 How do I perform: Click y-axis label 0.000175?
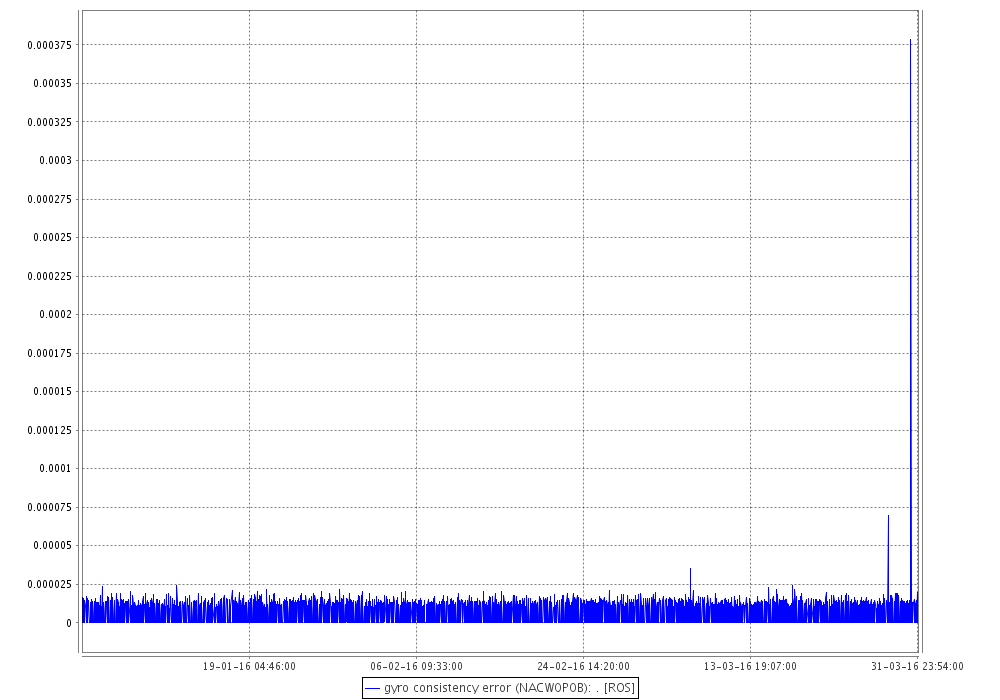click(x=50, y=353)
